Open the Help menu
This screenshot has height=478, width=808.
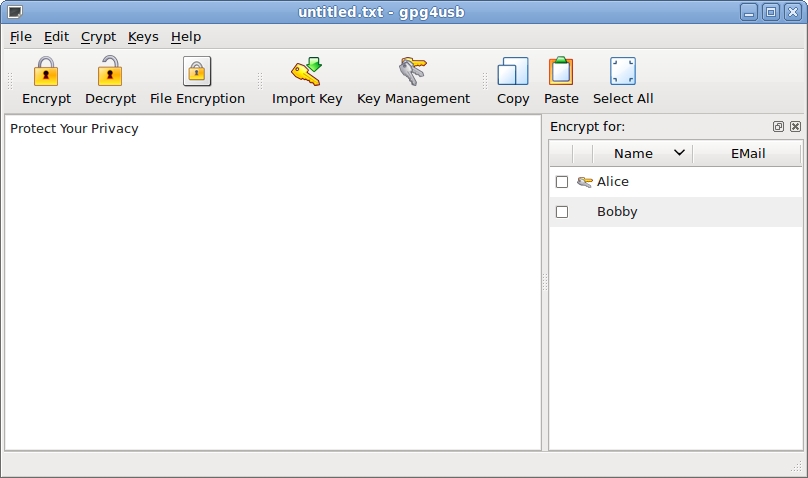186,37
